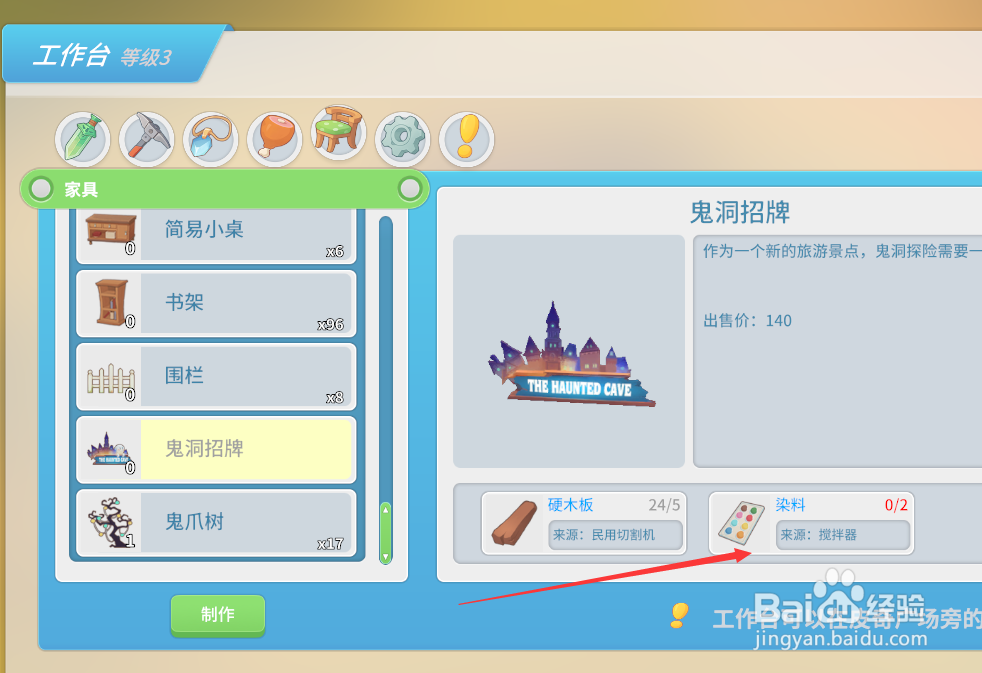
Task: Select the meat food category icon
Action: [274, 139]
